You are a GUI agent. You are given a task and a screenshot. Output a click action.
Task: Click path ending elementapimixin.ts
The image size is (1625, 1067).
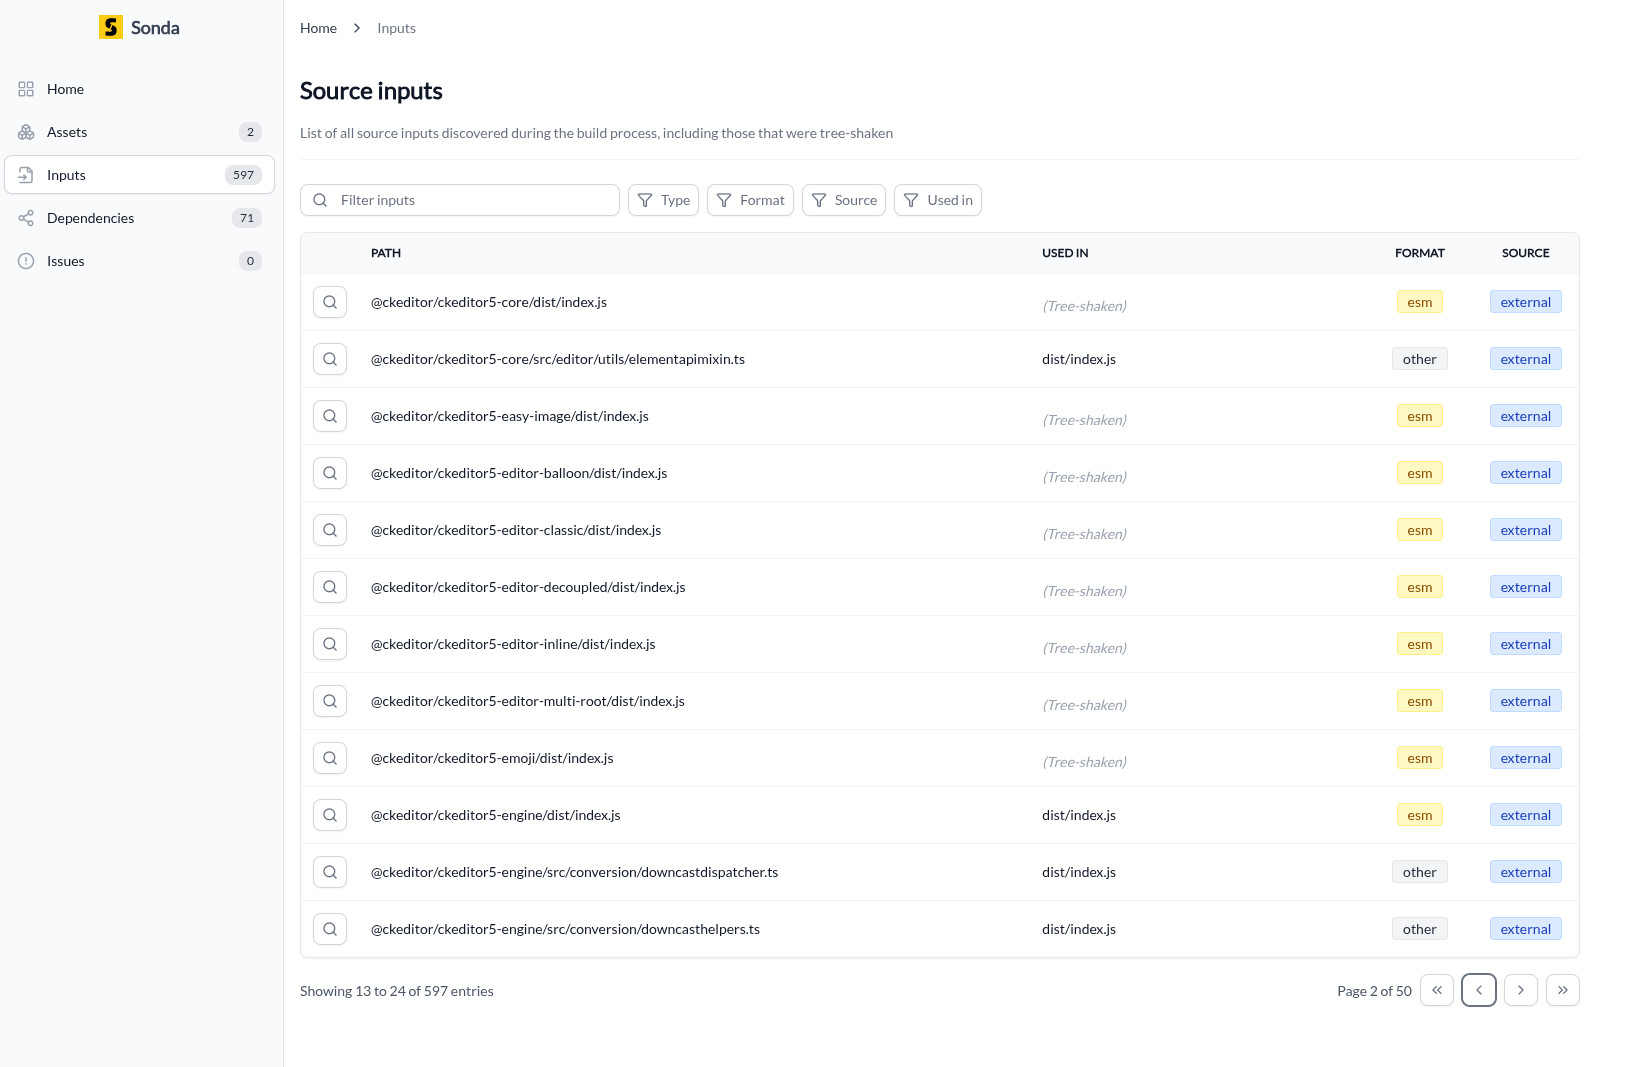coord(558,359)
